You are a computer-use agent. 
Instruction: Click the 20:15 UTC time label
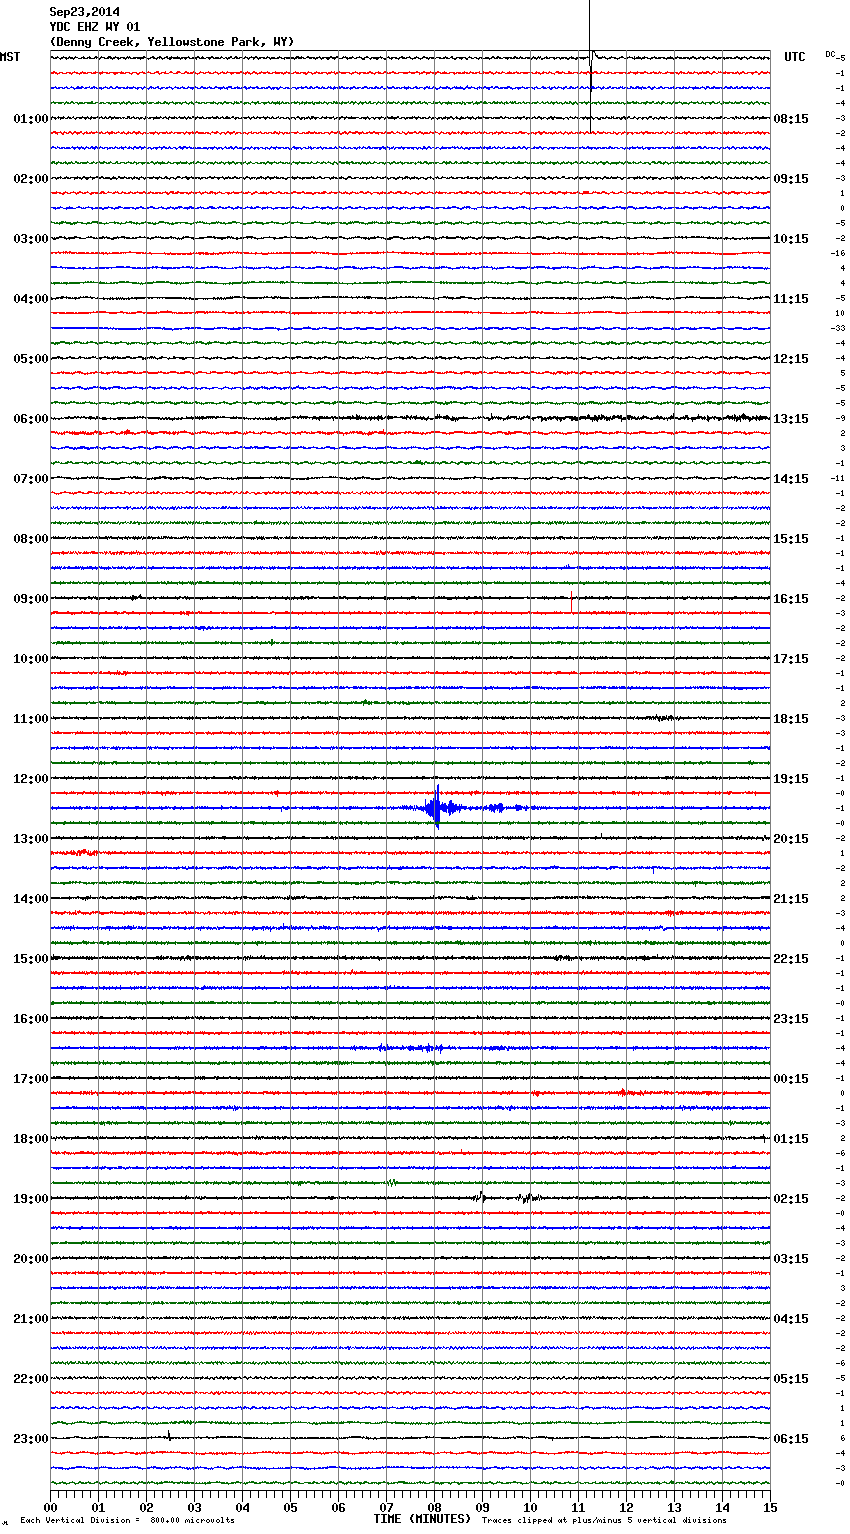[x=791, y=839]
